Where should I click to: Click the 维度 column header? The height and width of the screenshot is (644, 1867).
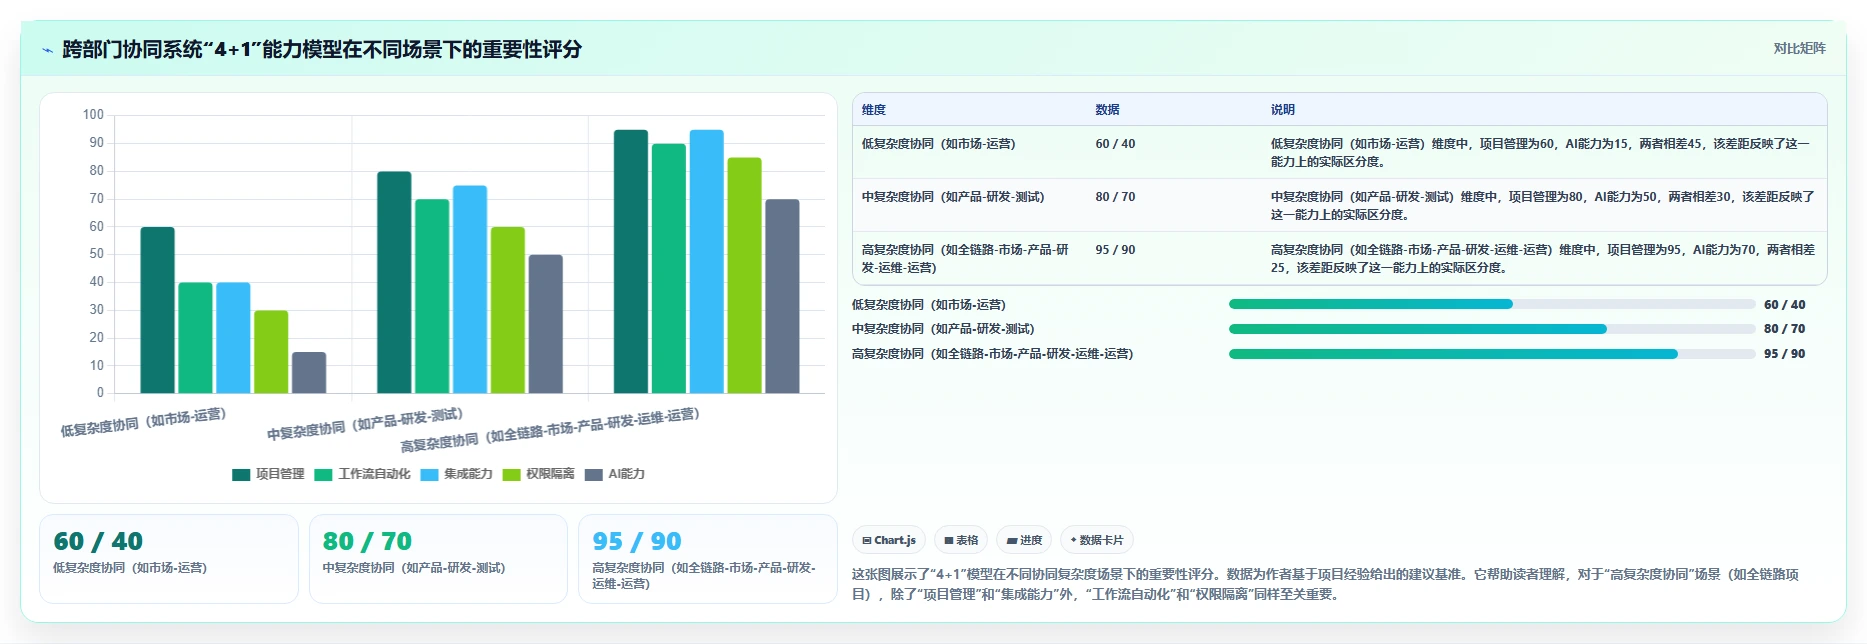874,110
